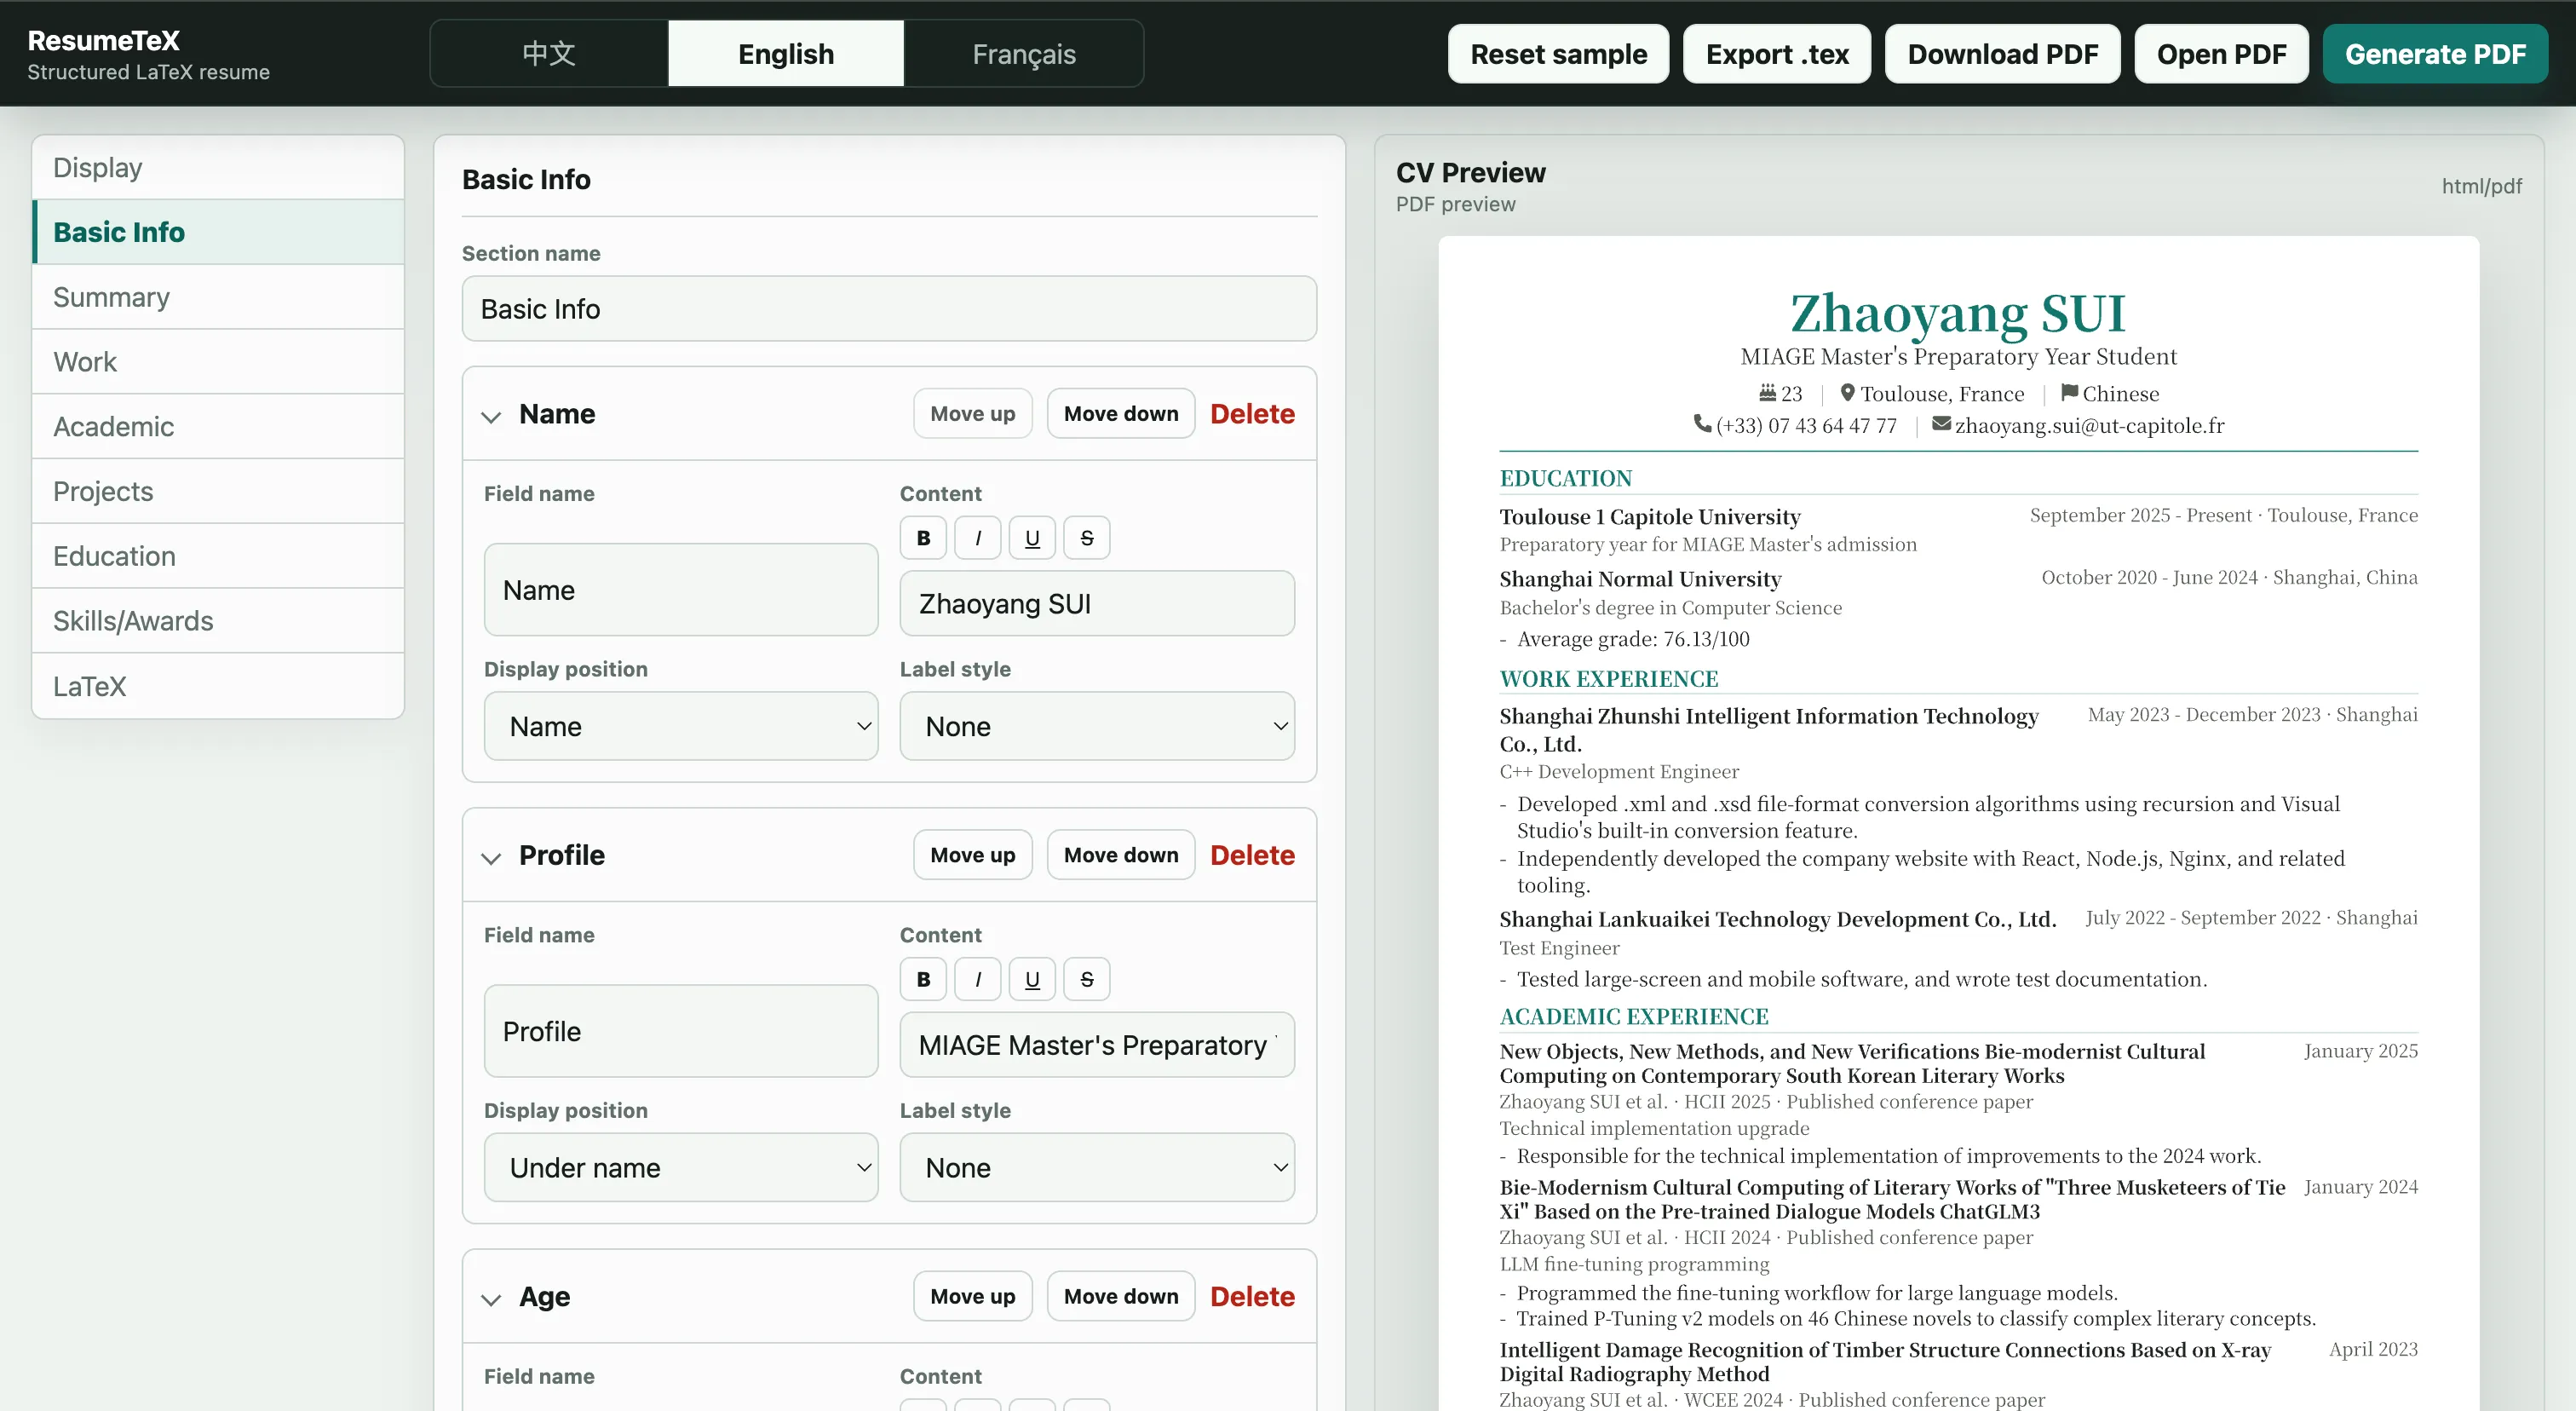This screenshot has height=1411, width=2576.
Task: Click Italic button in Name content toolbar
Action: pyautogui.click(x=978, y=538)
